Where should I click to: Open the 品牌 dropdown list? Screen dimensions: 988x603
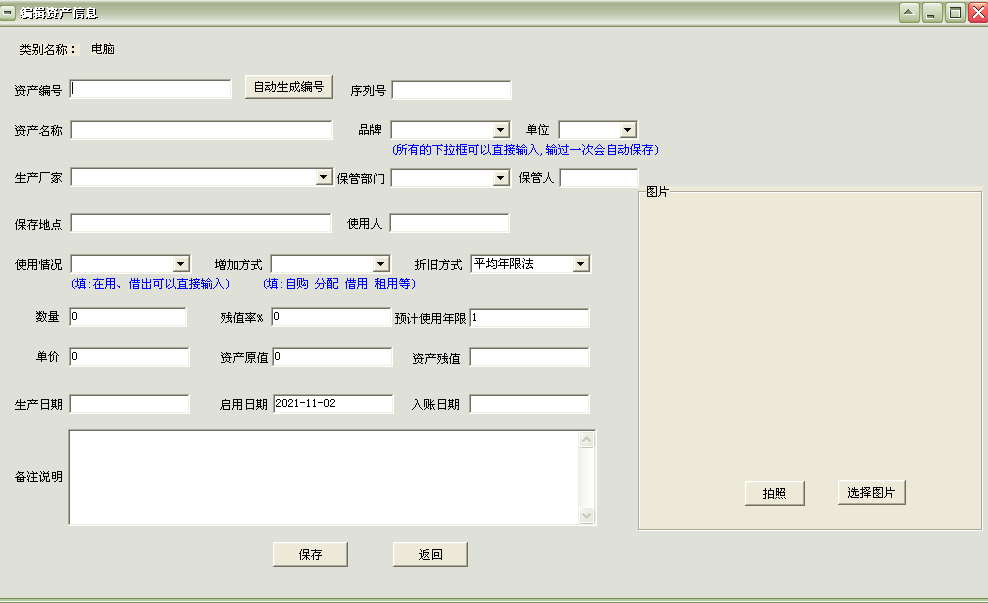coord(501,130)
